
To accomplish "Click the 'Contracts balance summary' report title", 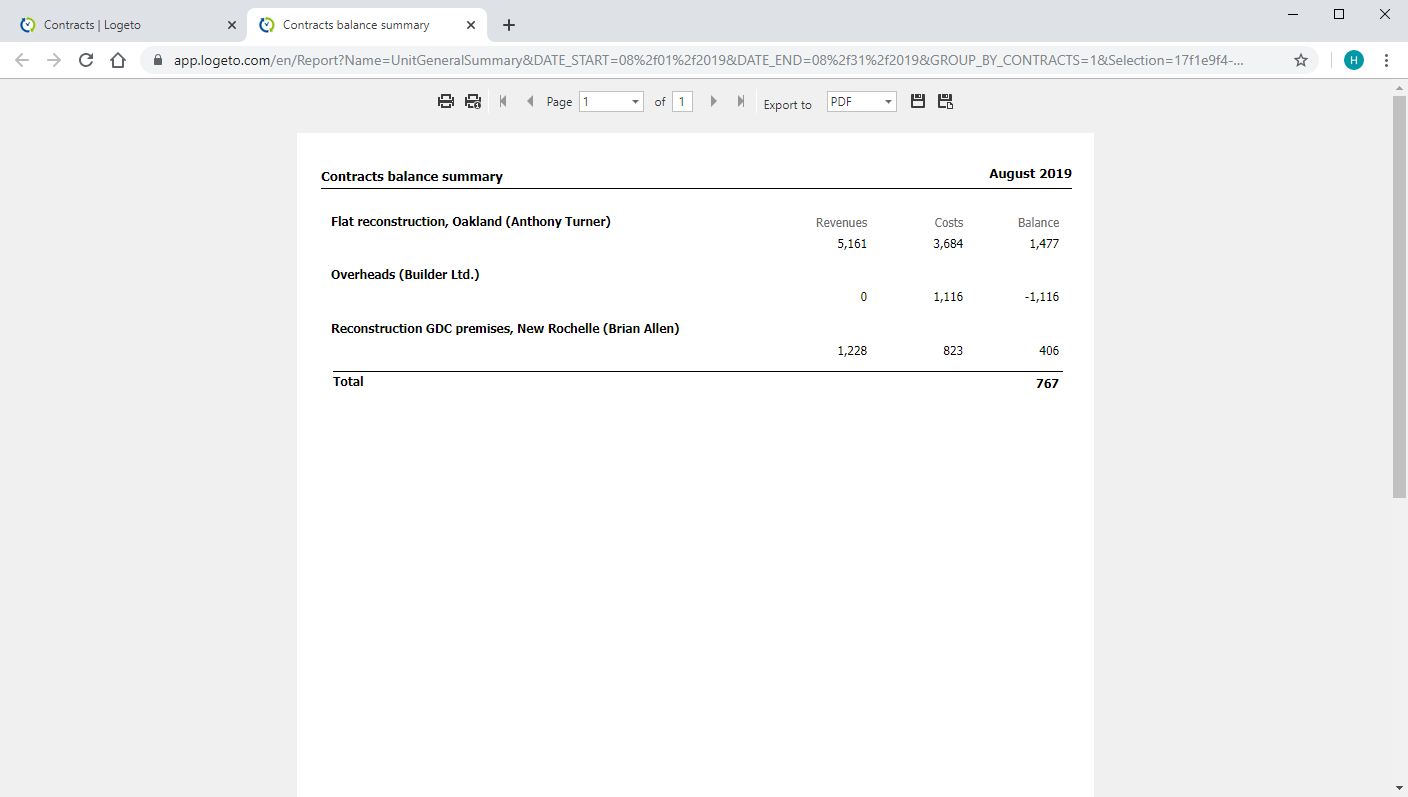I will pyautogui.click(x=412, y=177).
